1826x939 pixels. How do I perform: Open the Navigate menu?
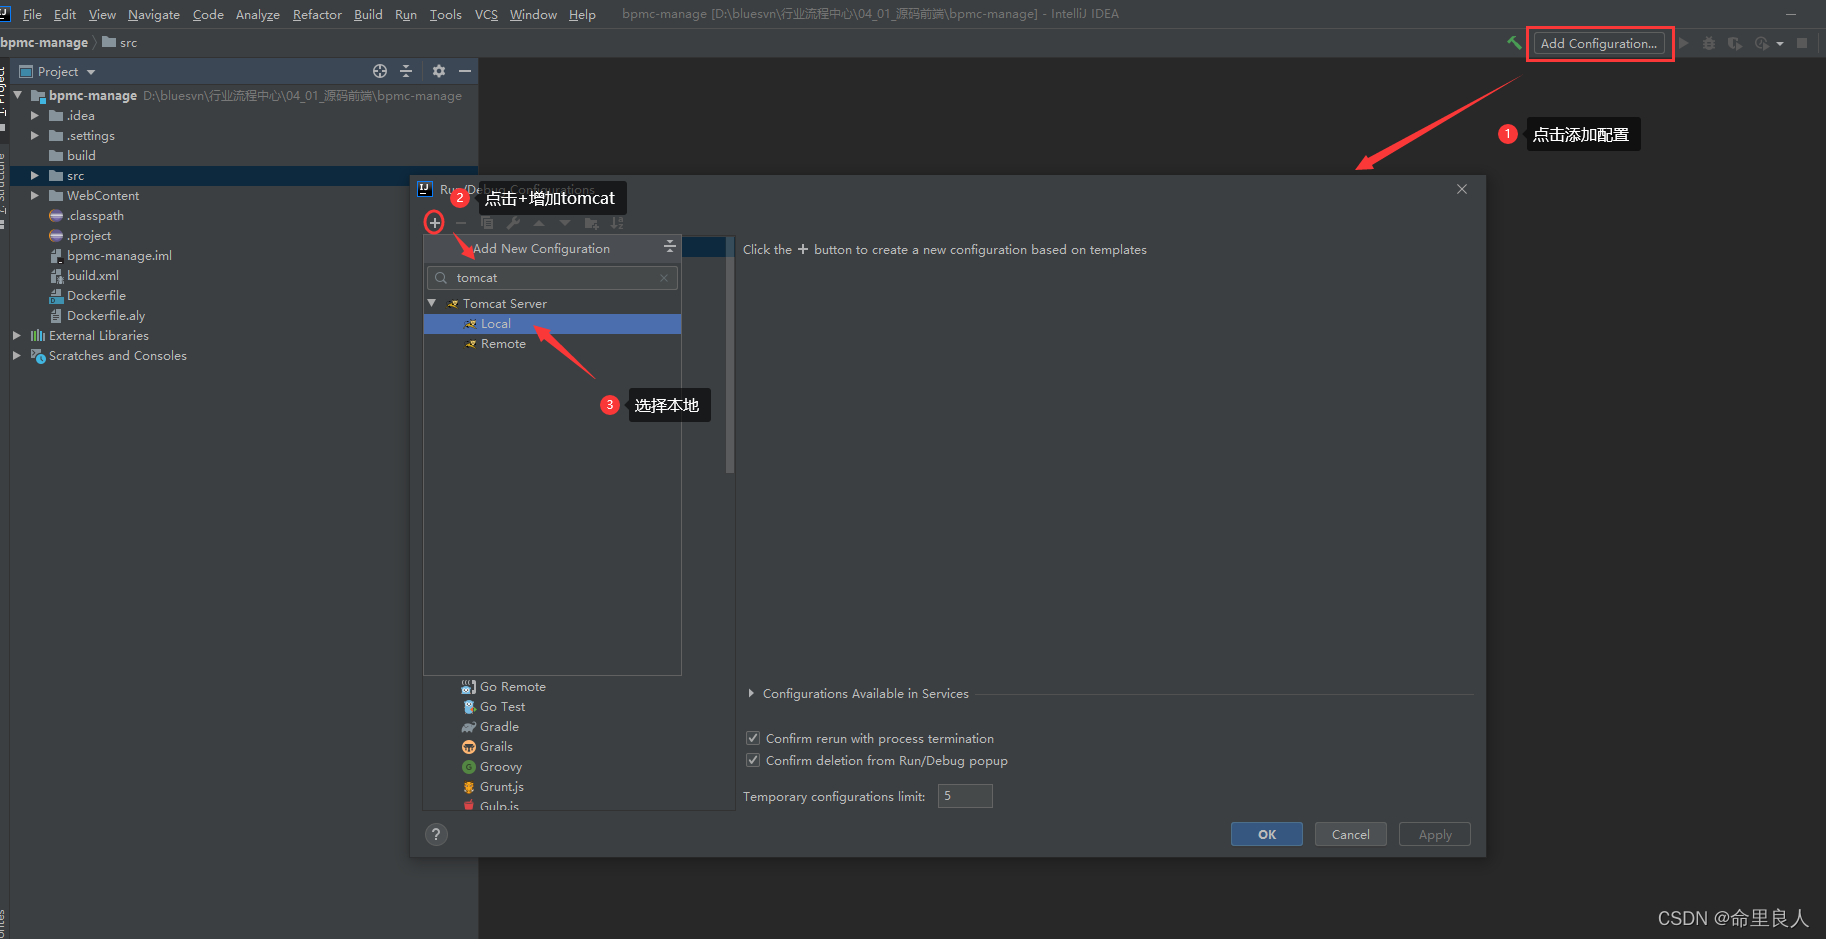click(154, 14)
